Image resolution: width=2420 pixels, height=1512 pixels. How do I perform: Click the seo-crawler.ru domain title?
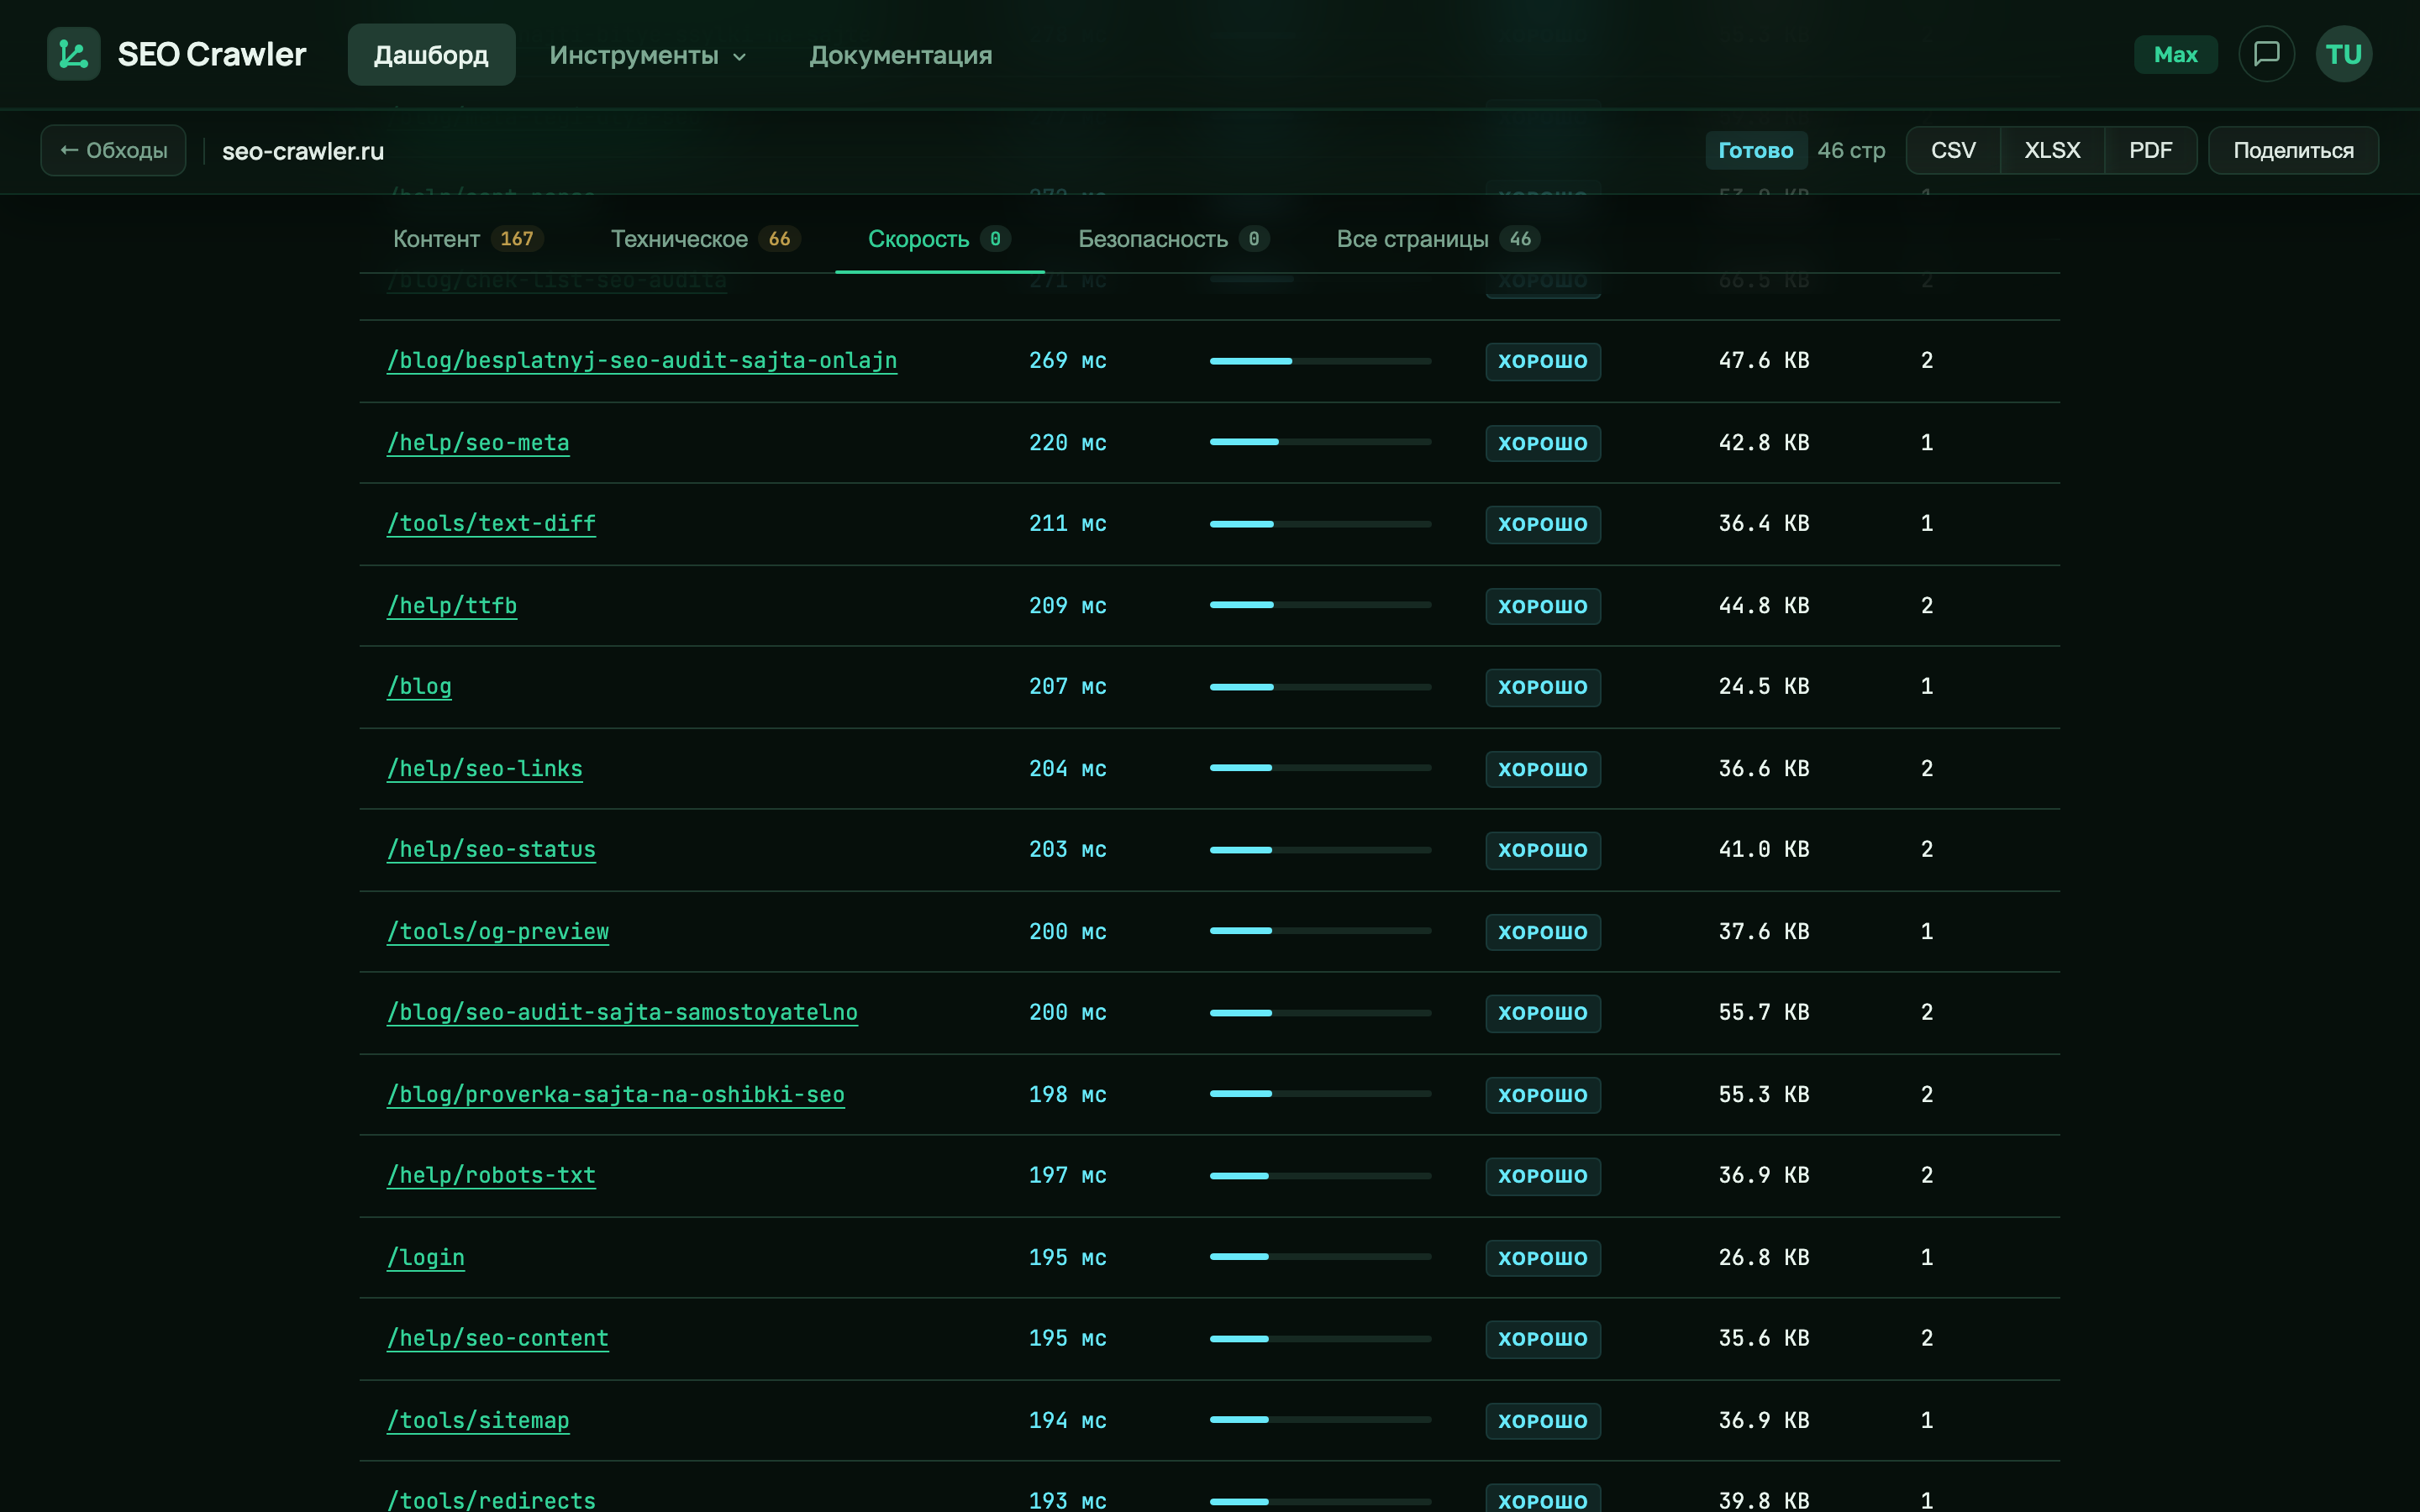tap(303, 151)
